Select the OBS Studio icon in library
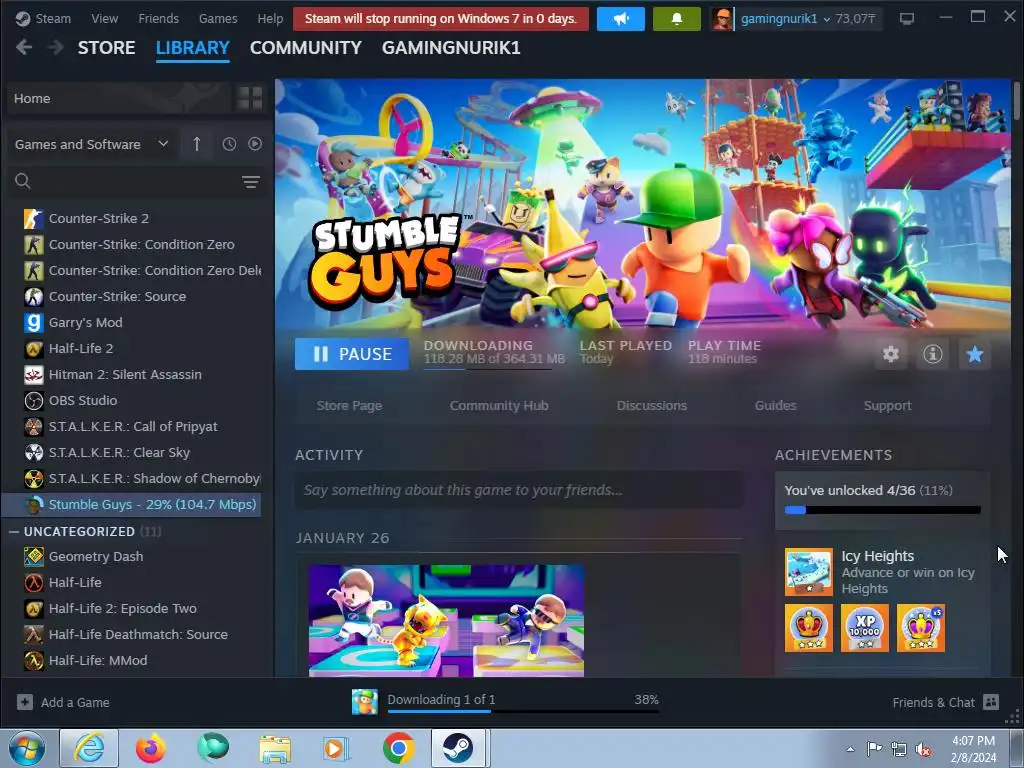The height and width of the screenshot is (768, 1024). pyautogui.click(x=33, y=400)
